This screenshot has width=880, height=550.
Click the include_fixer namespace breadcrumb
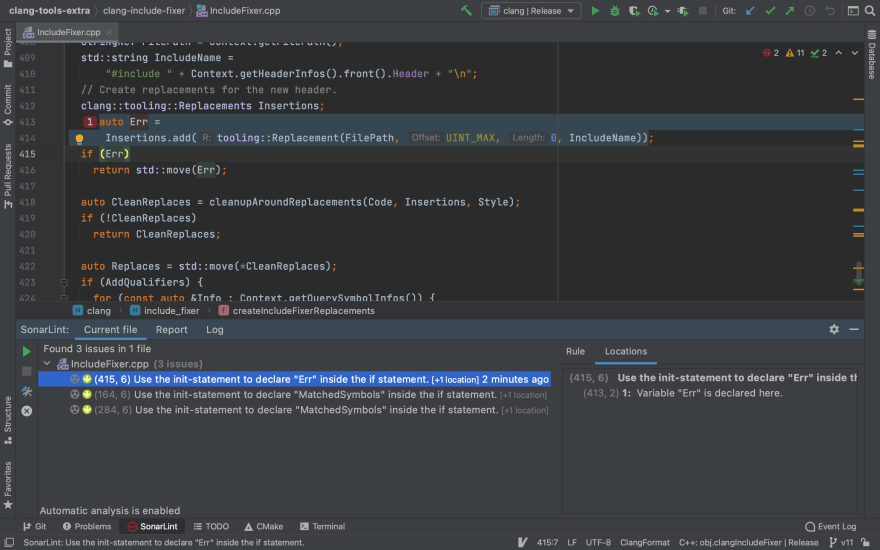(165, 310)
